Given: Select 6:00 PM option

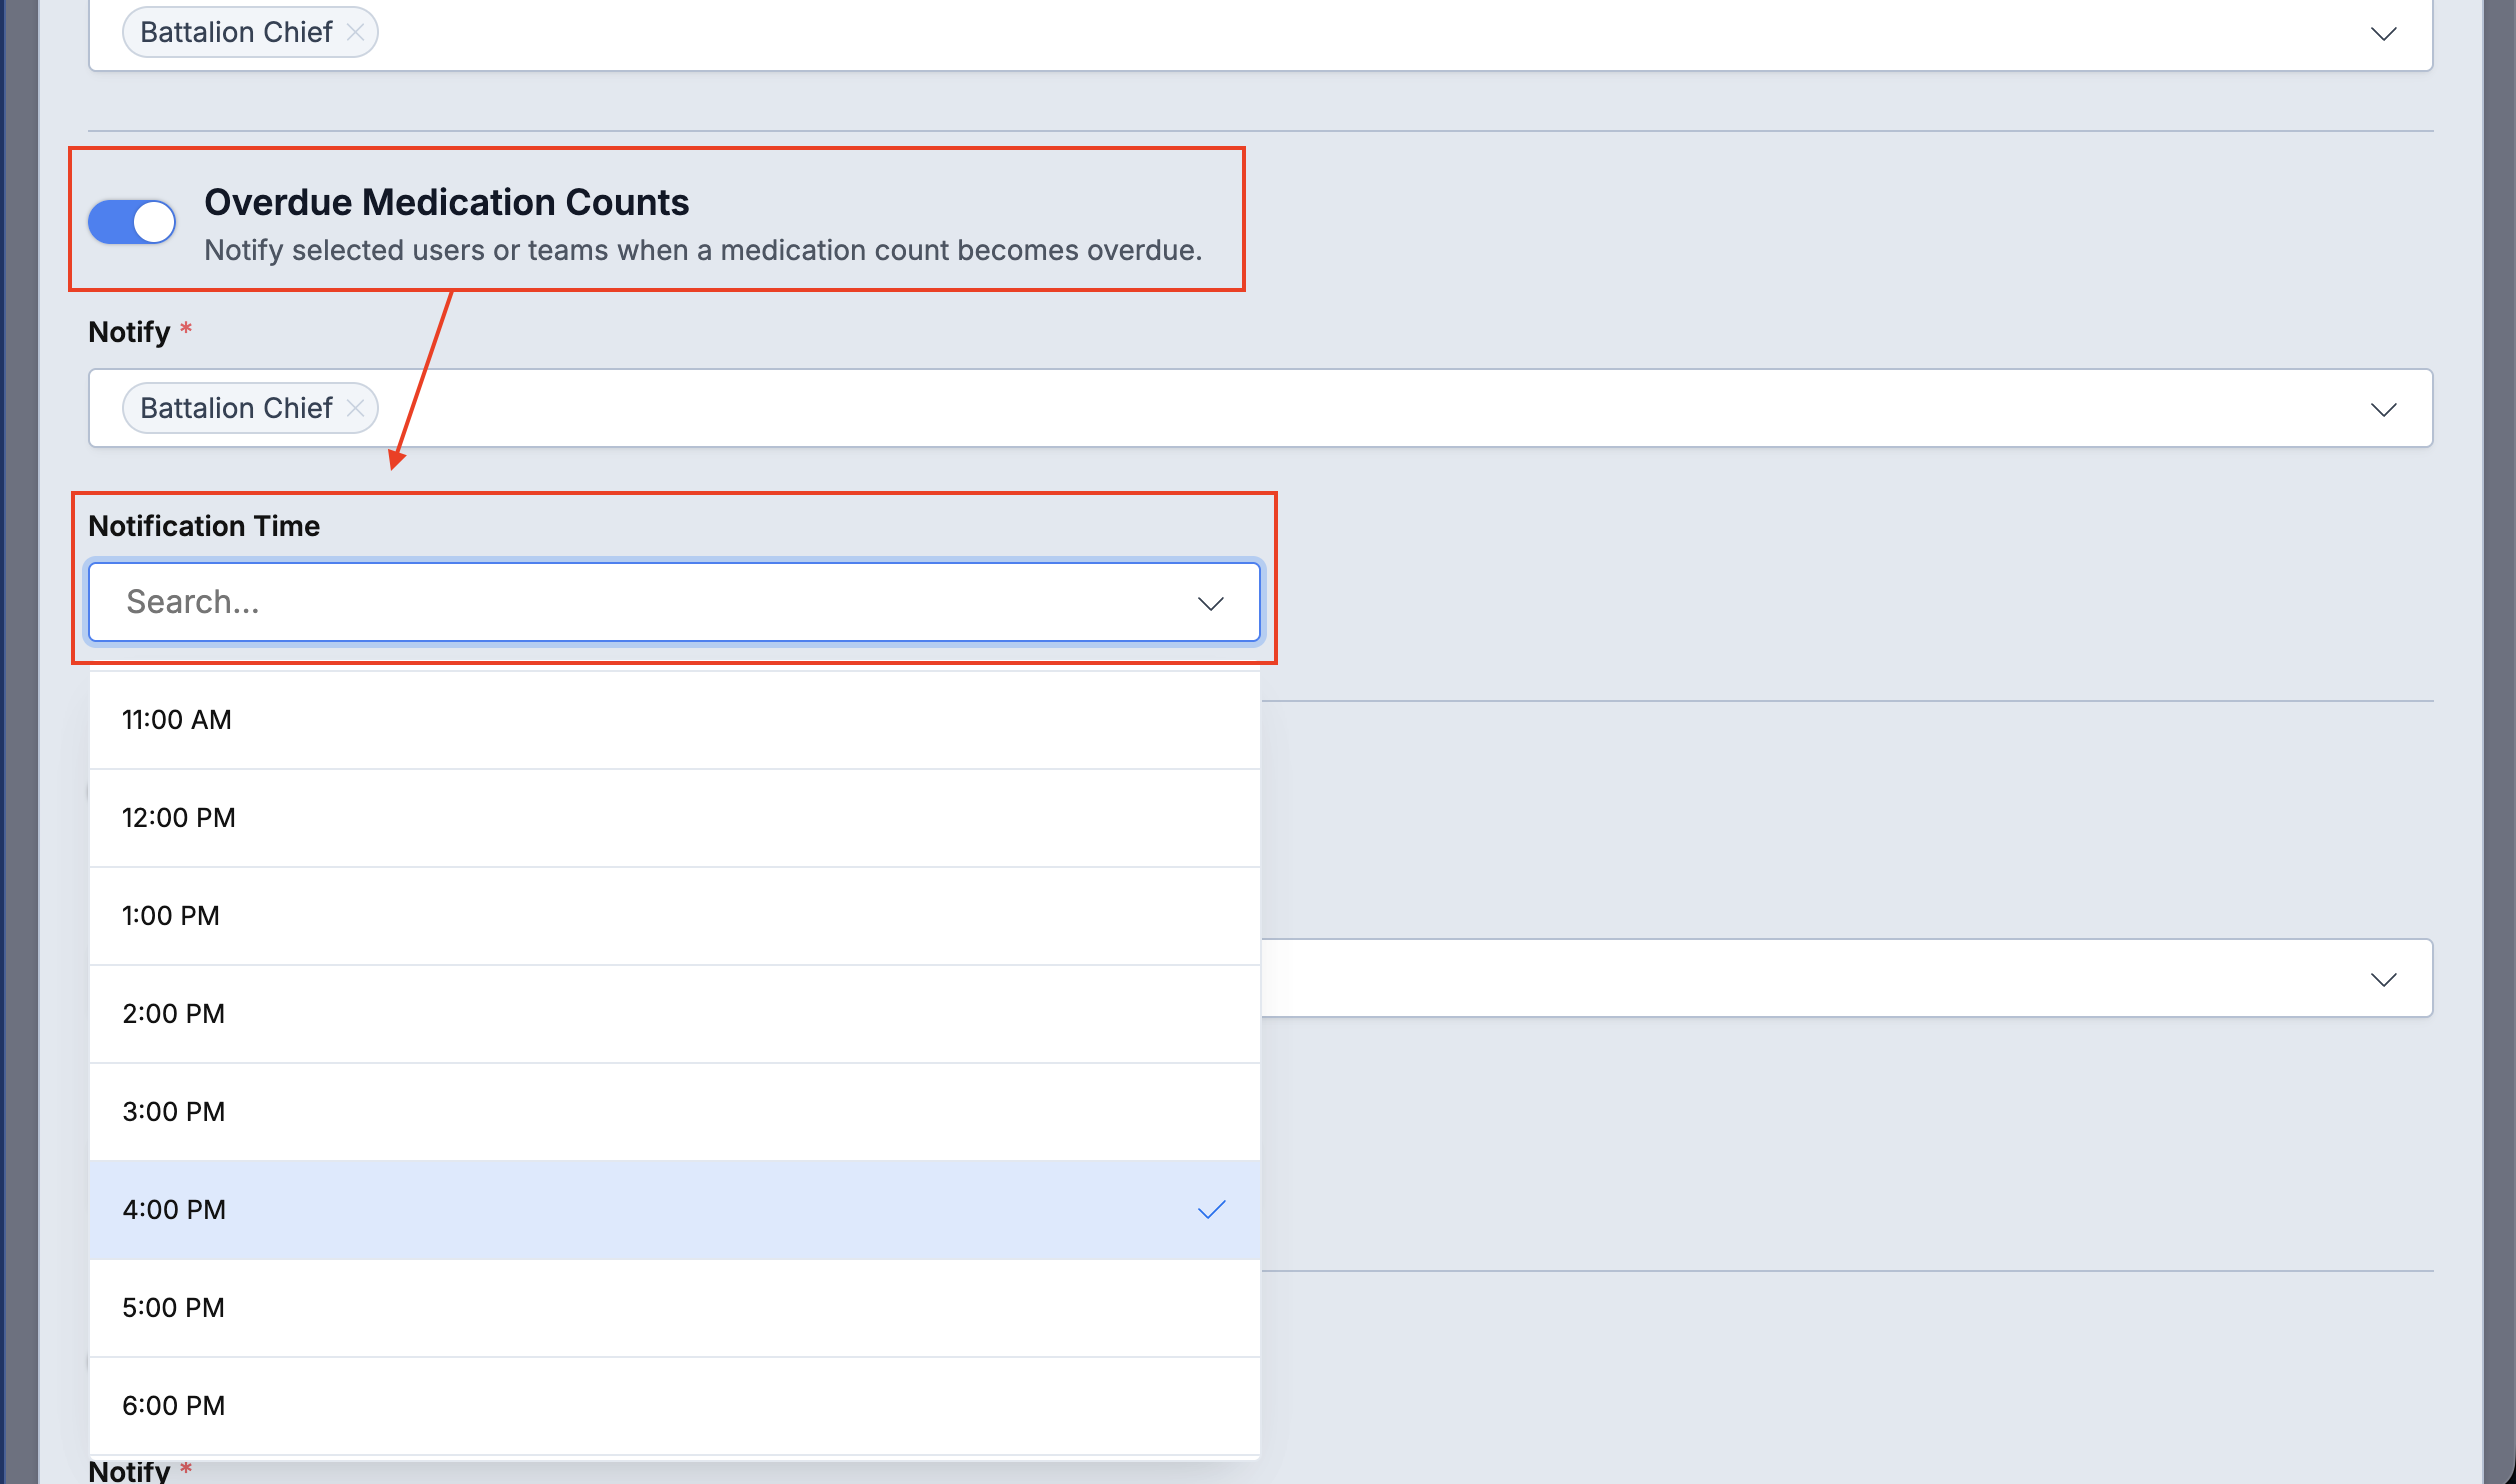Looking at the screenshot, I should pos(674,1406).
